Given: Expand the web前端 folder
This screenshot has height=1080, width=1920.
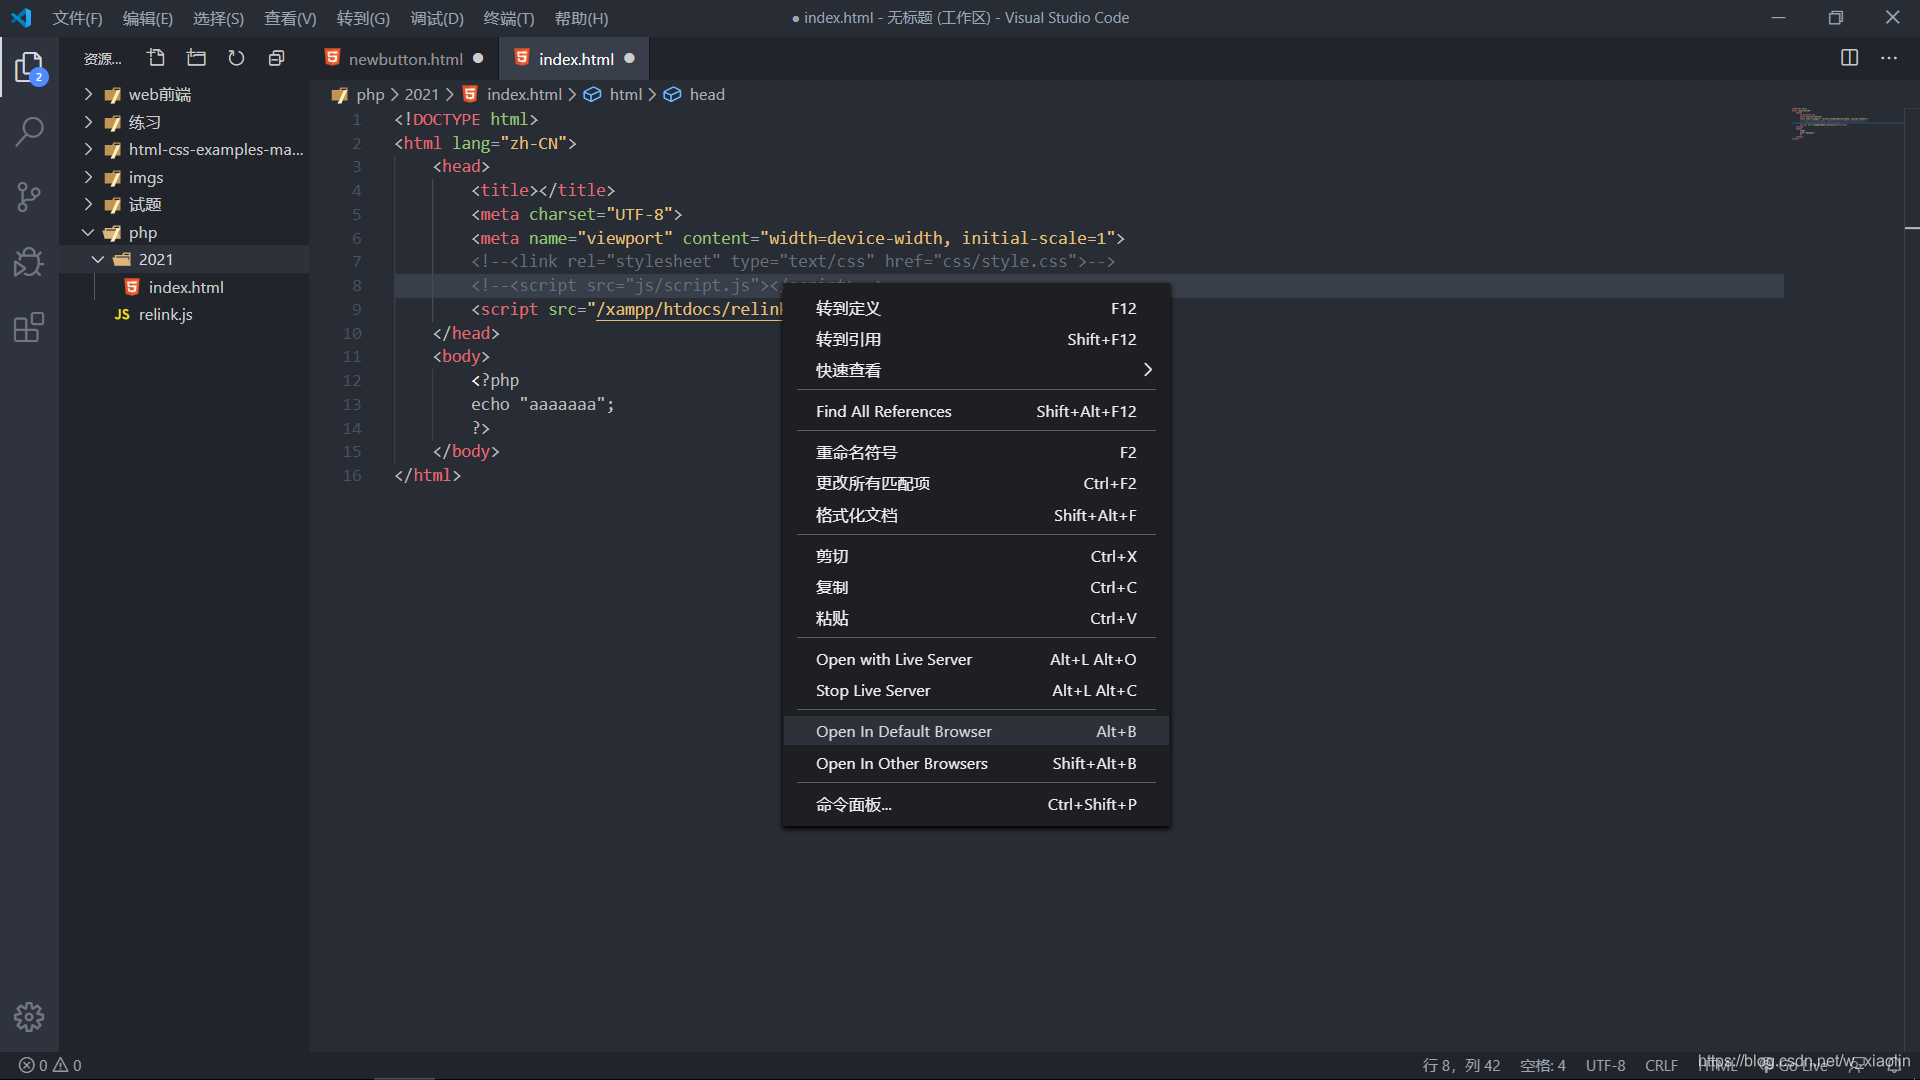Looking at the screenshot, I should click(88, 94).
